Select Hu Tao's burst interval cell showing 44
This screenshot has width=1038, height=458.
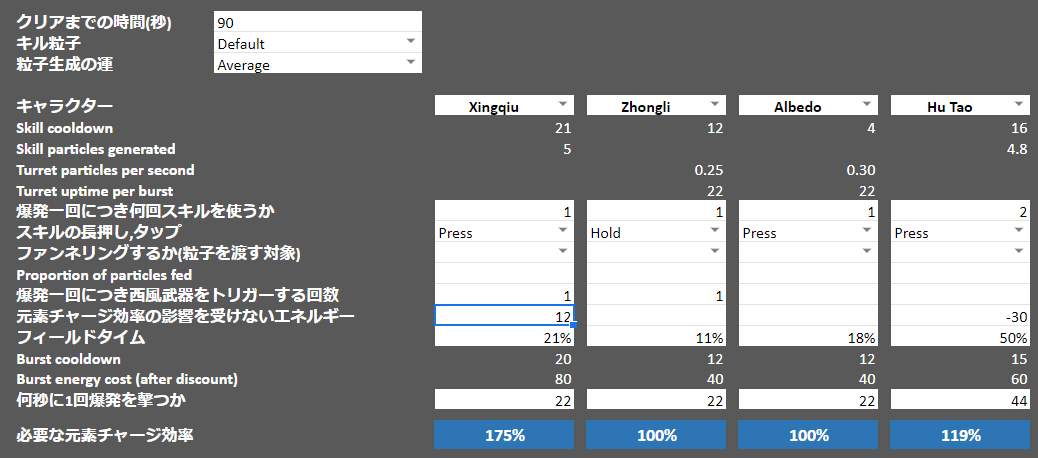coord(959,400)
